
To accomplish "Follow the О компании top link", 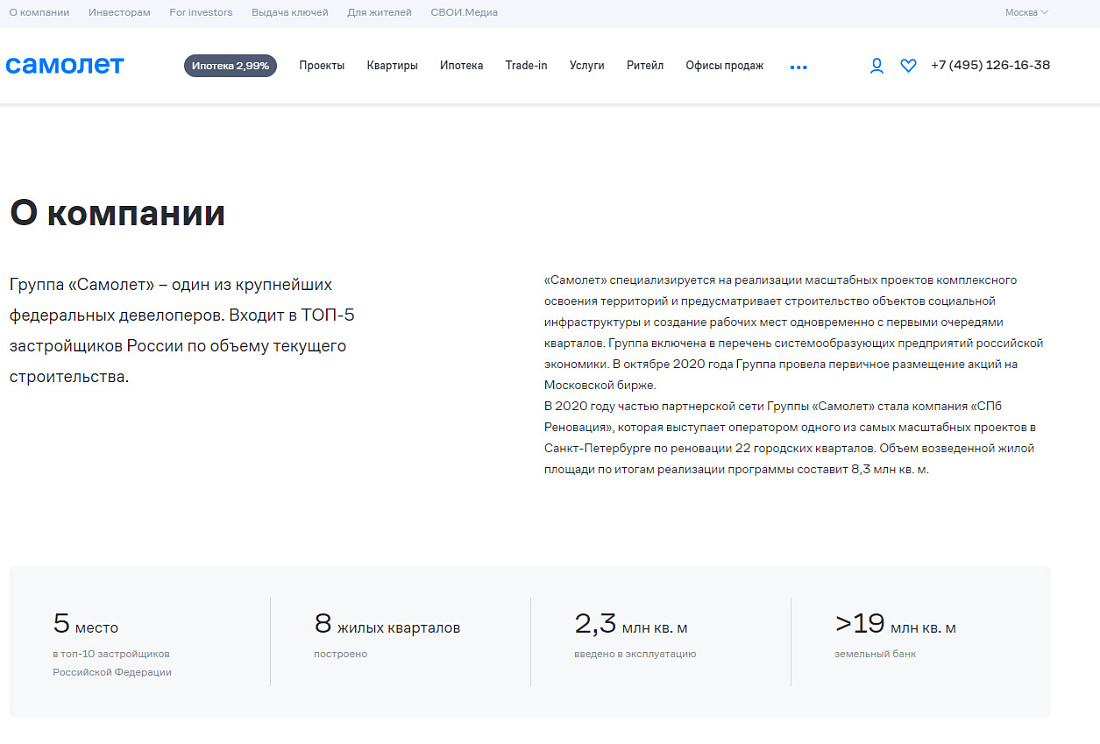I will tap(39, 13).
